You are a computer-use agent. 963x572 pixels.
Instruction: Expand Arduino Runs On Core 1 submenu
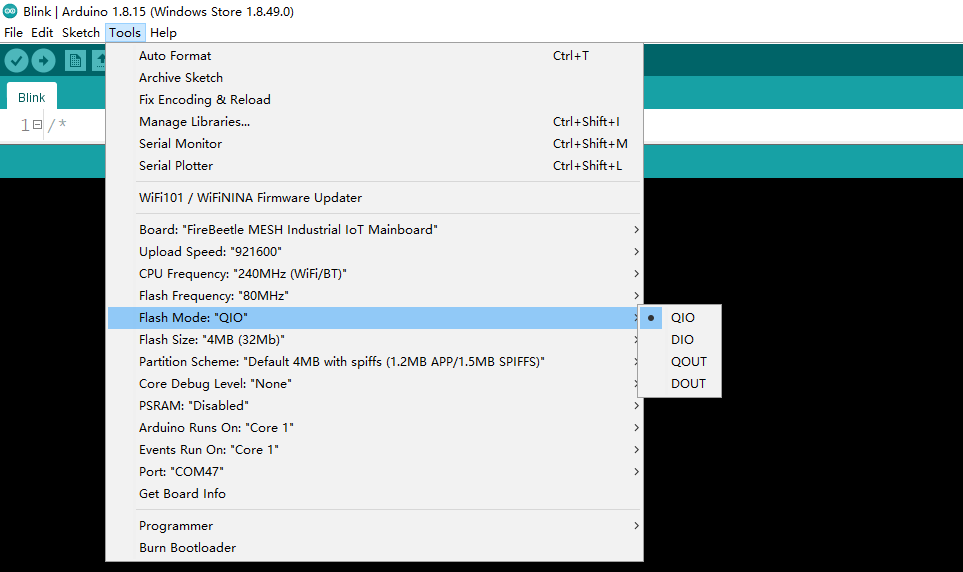click(x=375, y=428)
